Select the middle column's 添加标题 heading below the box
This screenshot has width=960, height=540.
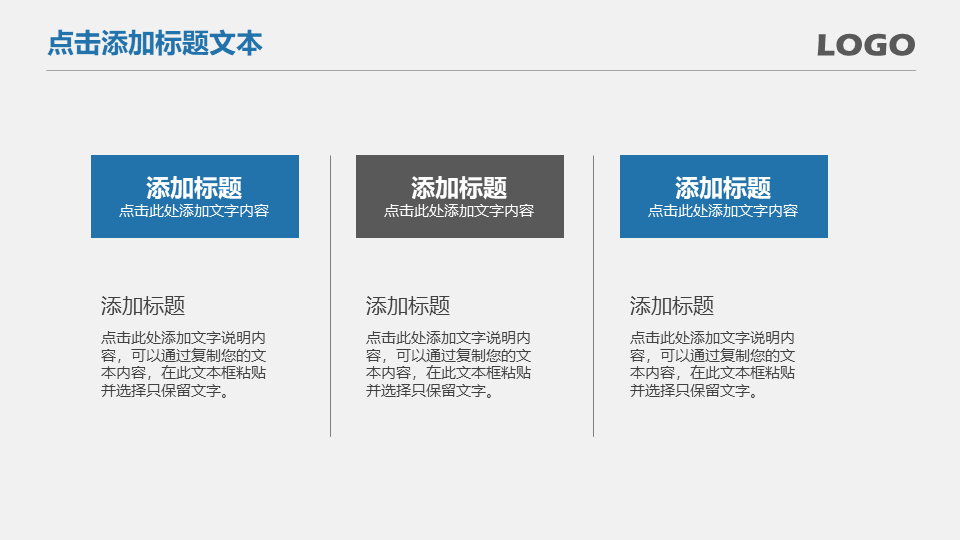pos(408,306)
